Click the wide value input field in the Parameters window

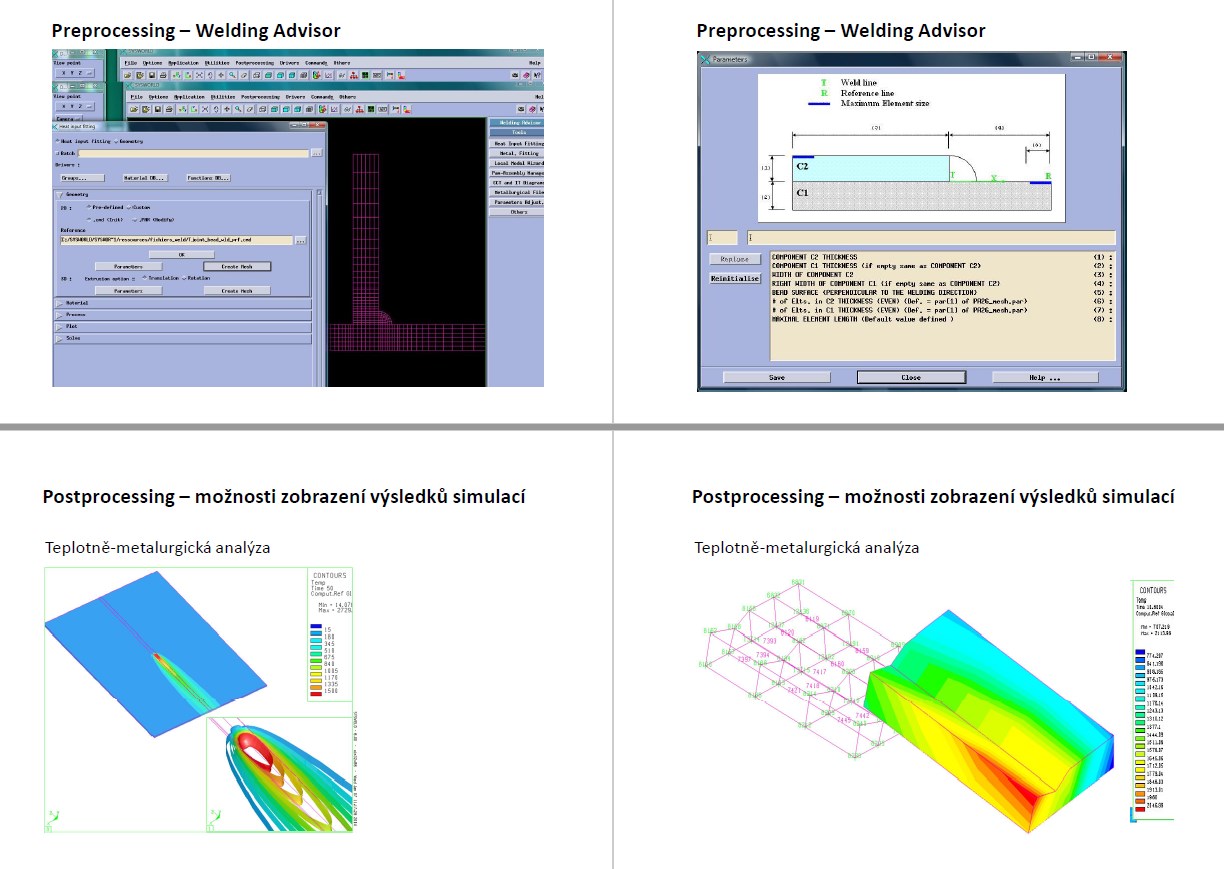(x=930, y=237)
